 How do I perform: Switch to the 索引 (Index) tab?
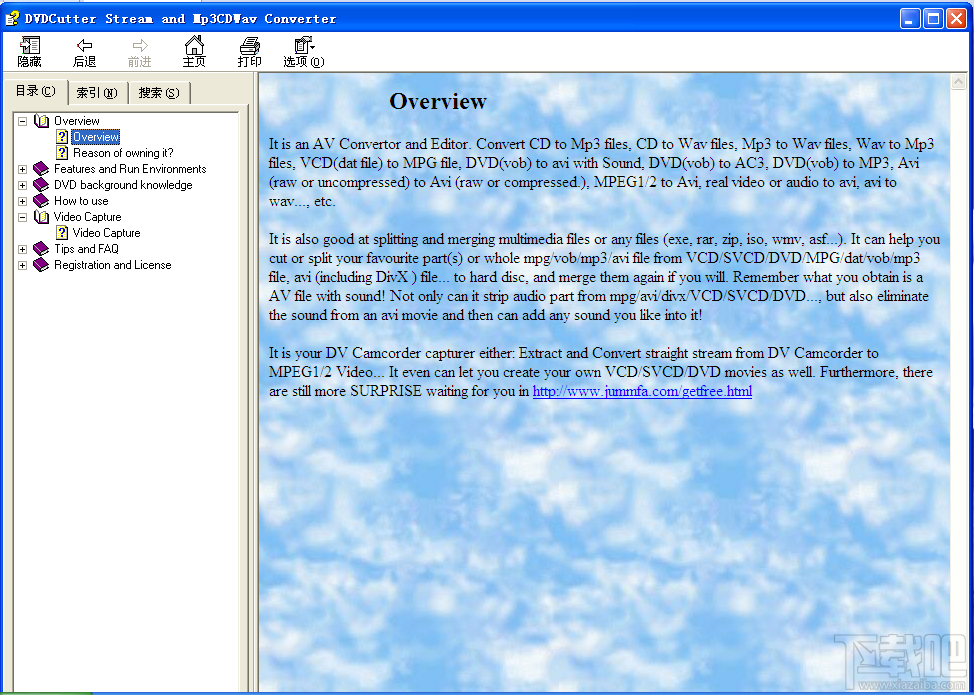[x=97, y=91]
